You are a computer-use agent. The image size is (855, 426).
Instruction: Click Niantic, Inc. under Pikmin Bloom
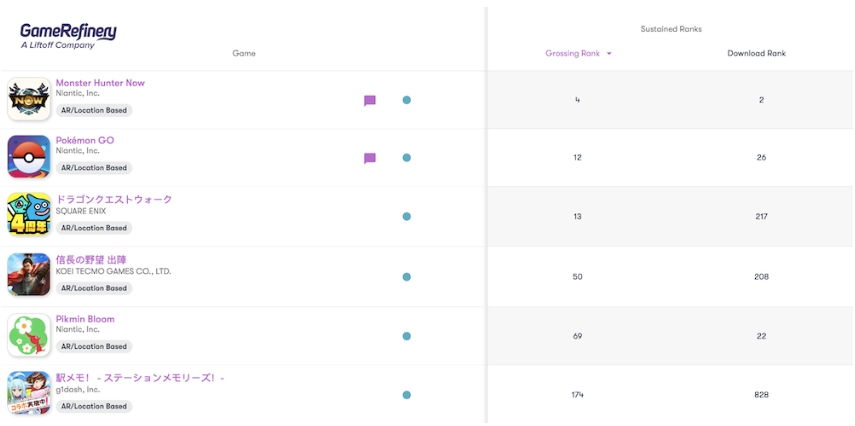click(x=77, y=329)
